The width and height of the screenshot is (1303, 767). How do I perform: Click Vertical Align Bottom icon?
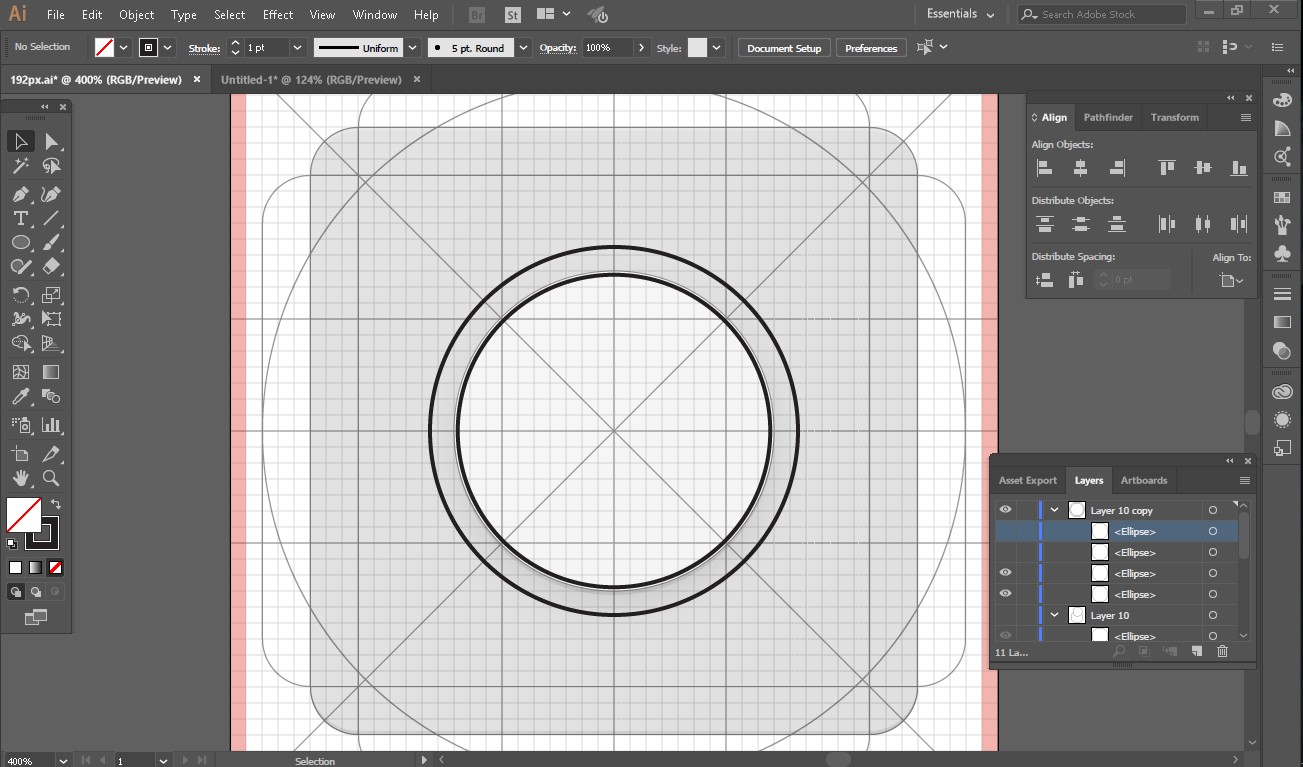(x=1239, y=168)
